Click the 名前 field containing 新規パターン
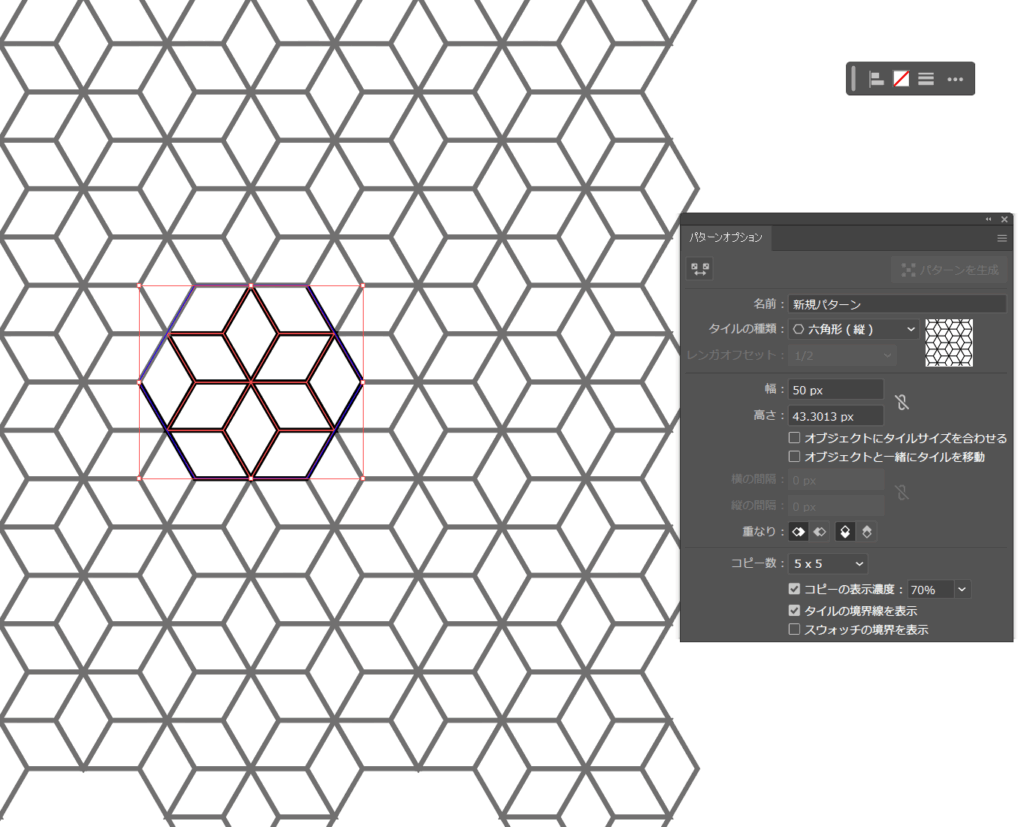 896,303
